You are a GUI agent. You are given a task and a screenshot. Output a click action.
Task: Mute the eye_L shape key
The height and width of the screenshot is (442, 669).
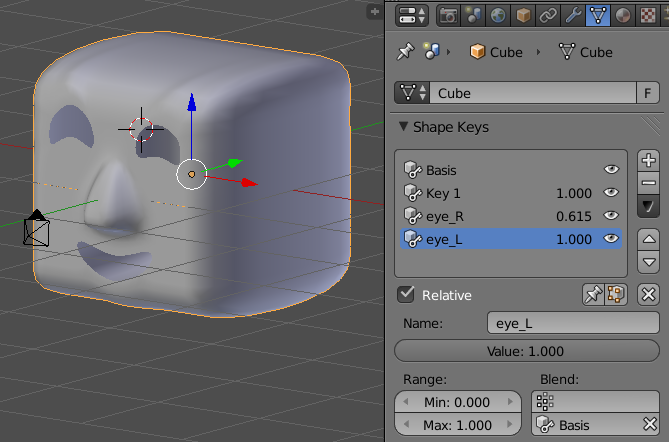coord(611,238)
